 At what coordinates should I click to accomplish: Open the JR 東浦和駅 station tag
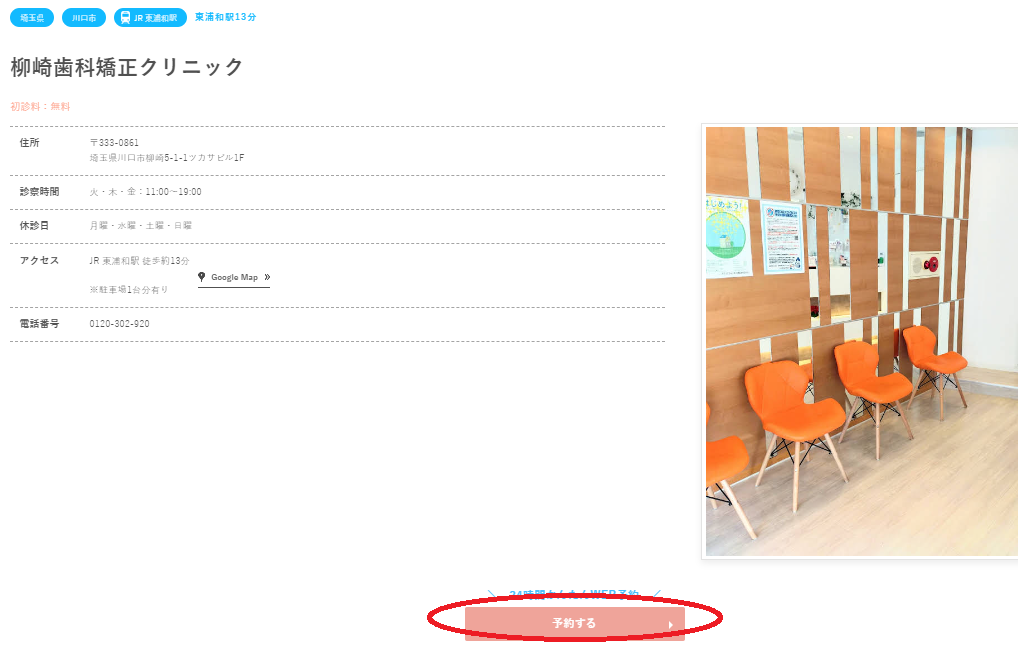150,18
